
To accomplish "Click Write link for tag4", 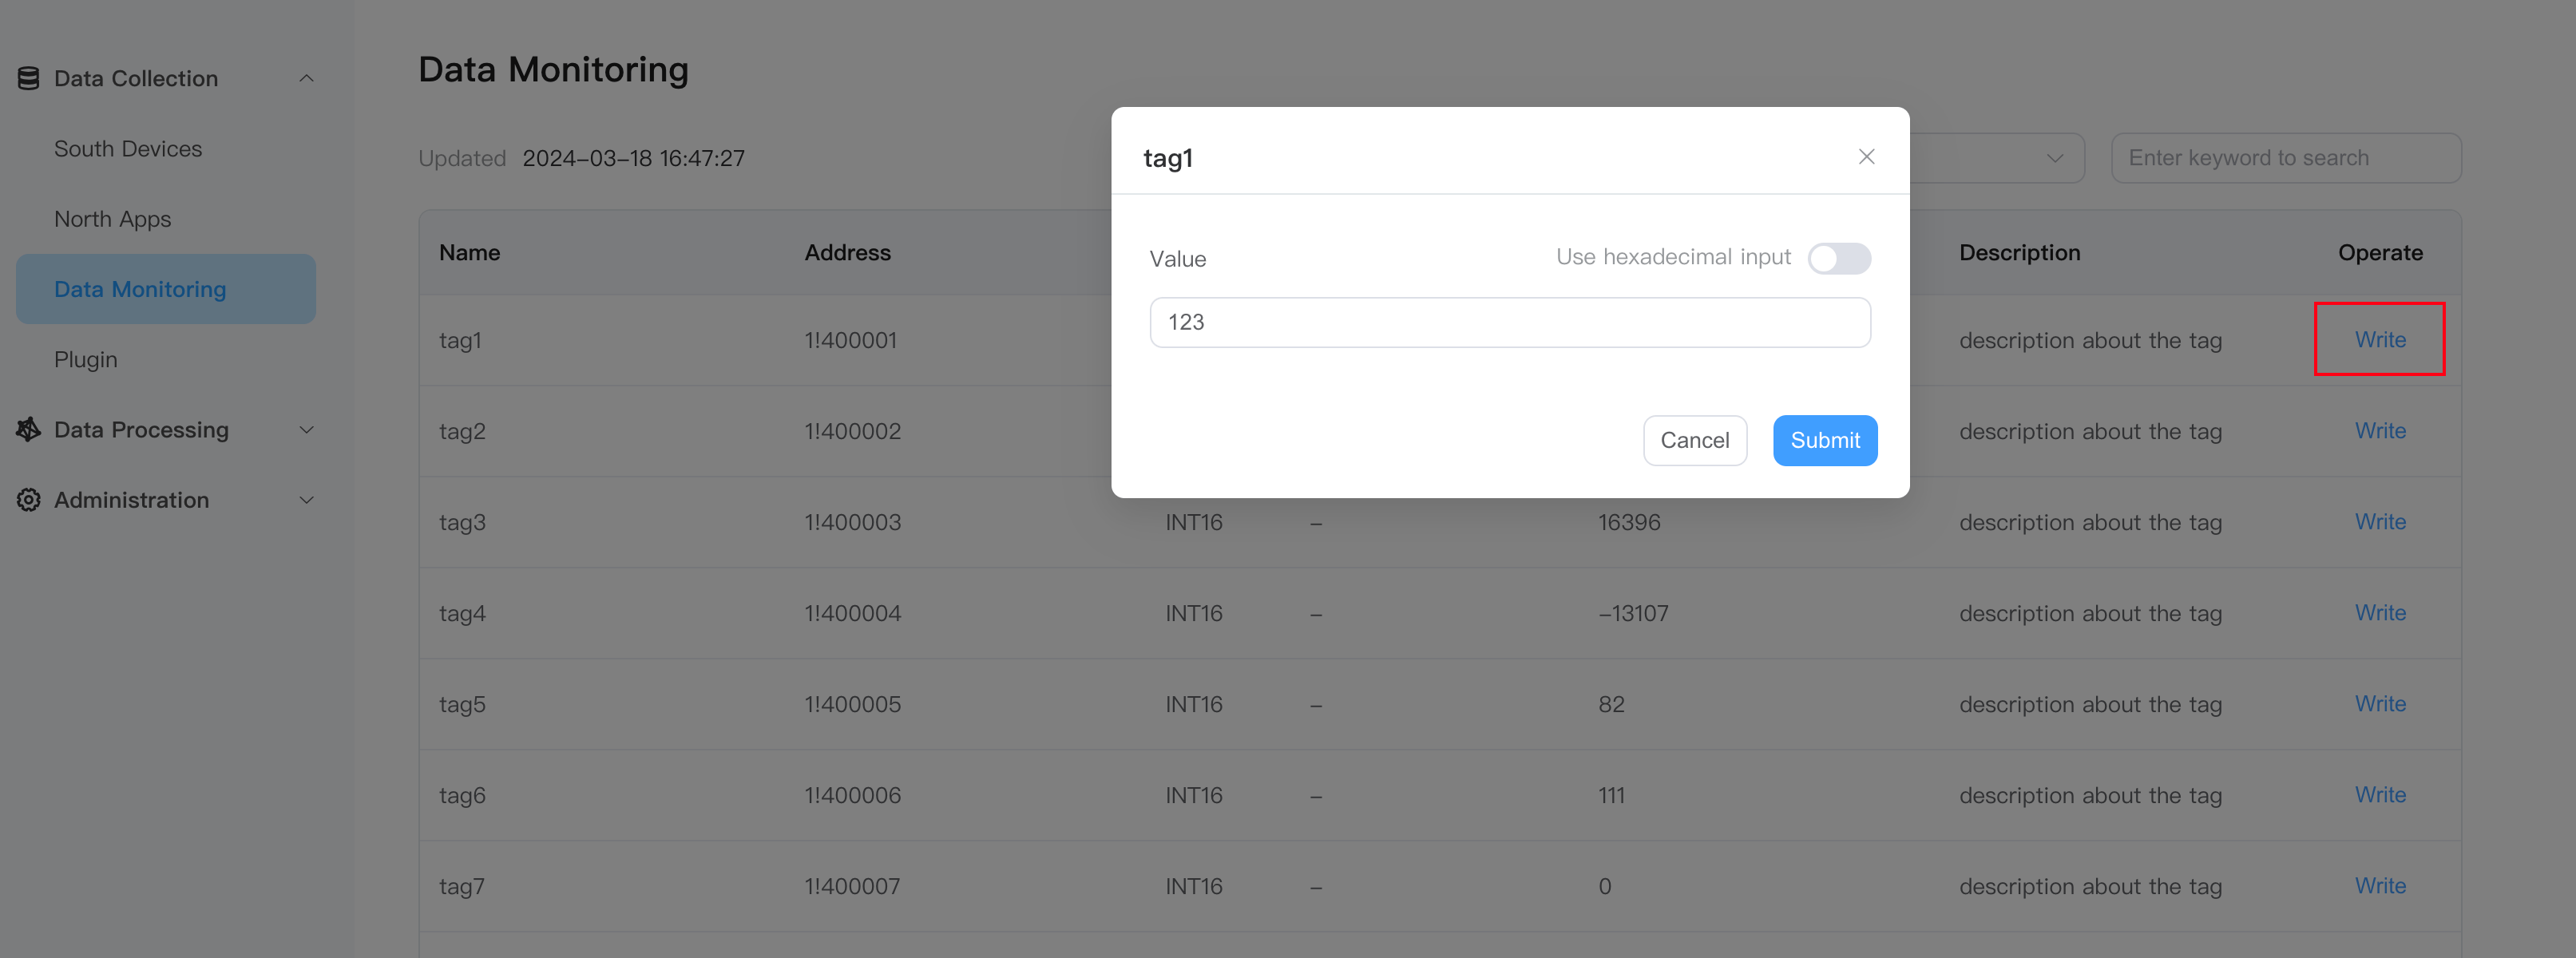I will 2380,613.
